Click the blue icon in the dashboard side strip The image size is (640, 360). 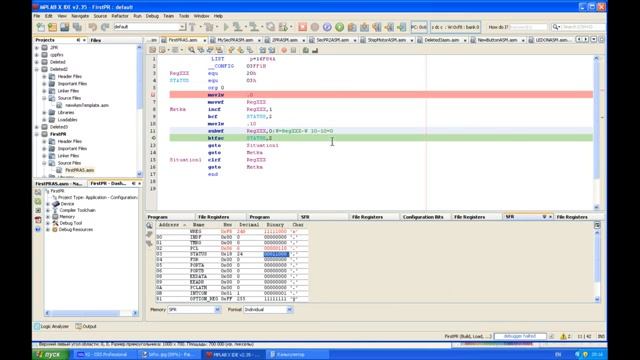coord(38,229)
